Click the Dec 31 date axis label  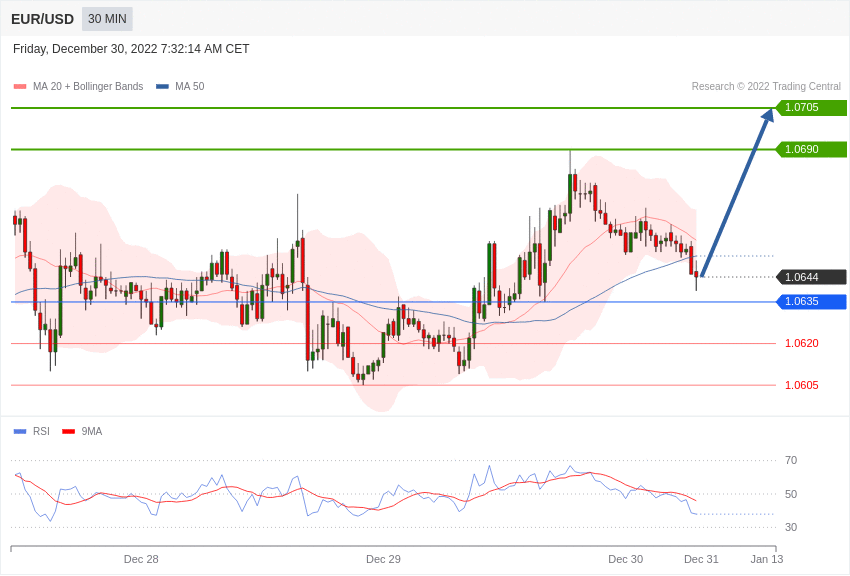[x=701, y=559]
